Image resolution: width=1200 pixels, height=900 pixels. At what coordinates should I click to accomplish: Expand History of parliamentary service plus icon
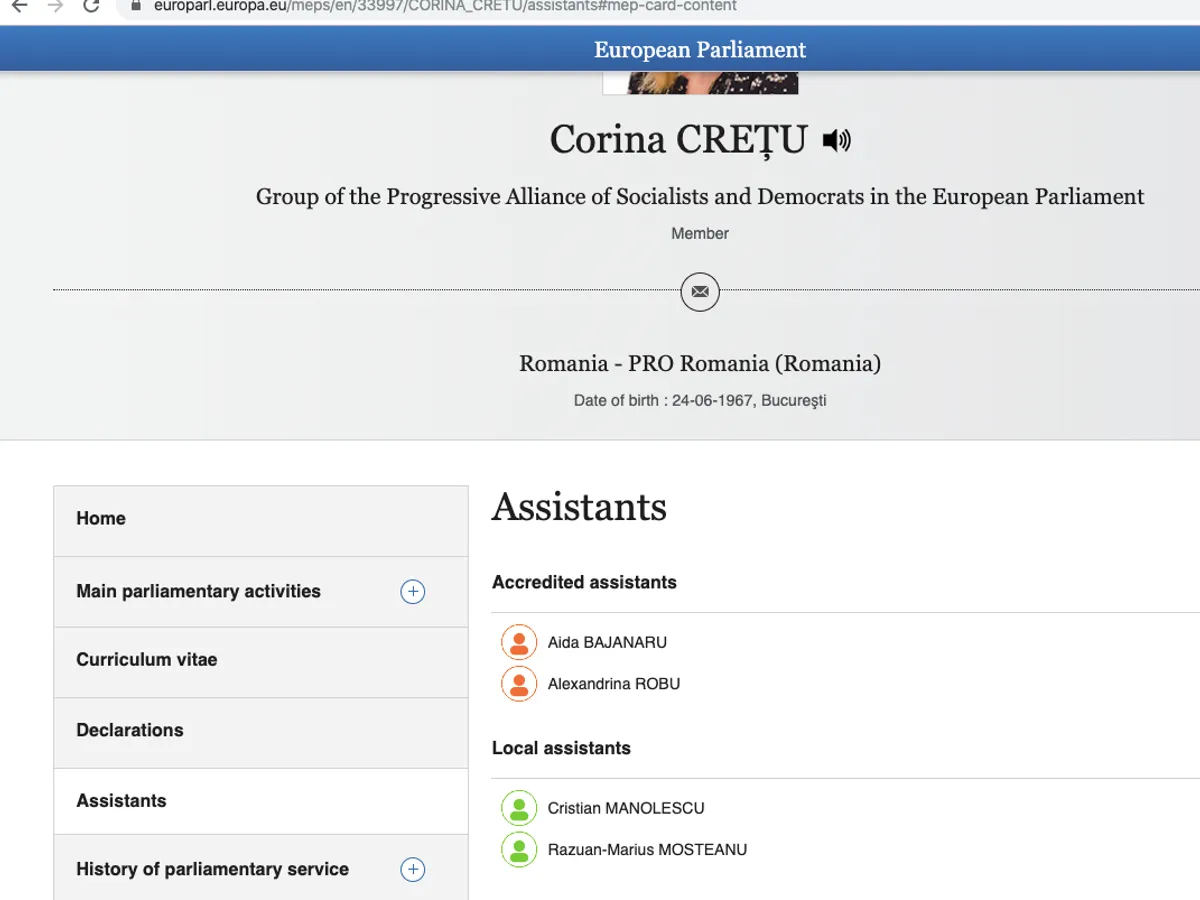point(412,870)
